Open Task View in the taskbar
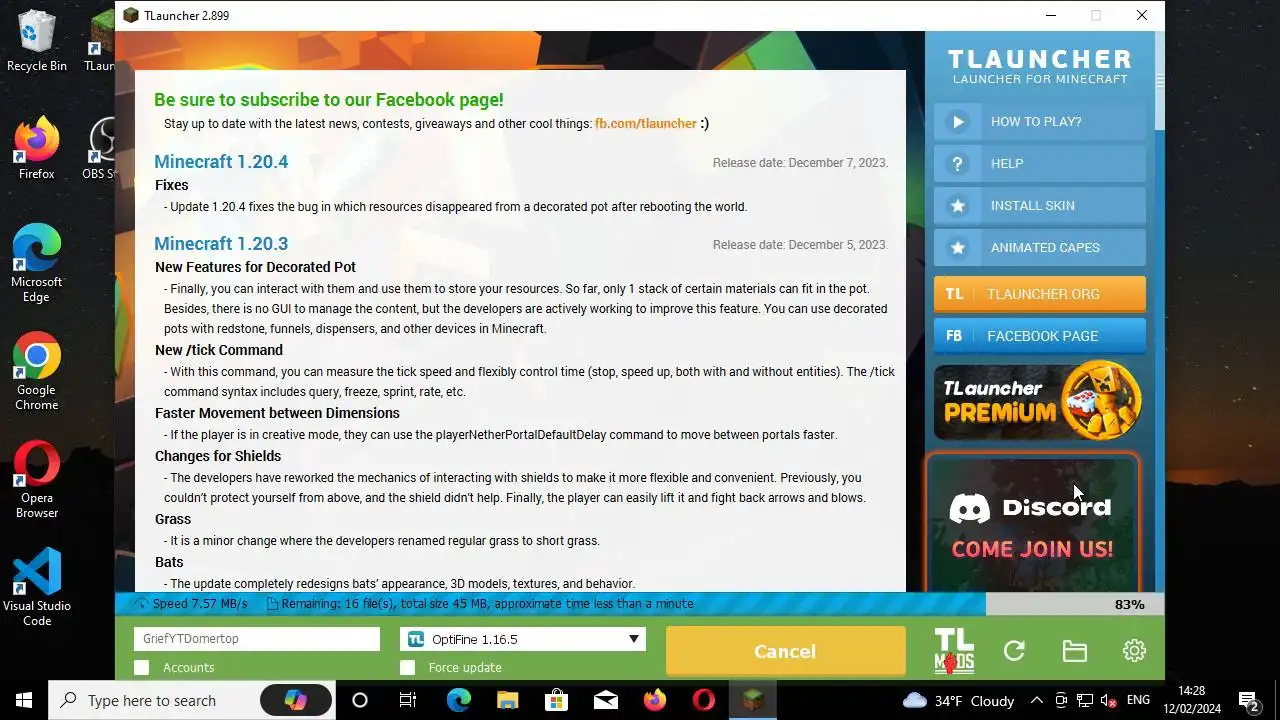The height and width of the screenshot is (720, 1280). (x=408, y=700)
